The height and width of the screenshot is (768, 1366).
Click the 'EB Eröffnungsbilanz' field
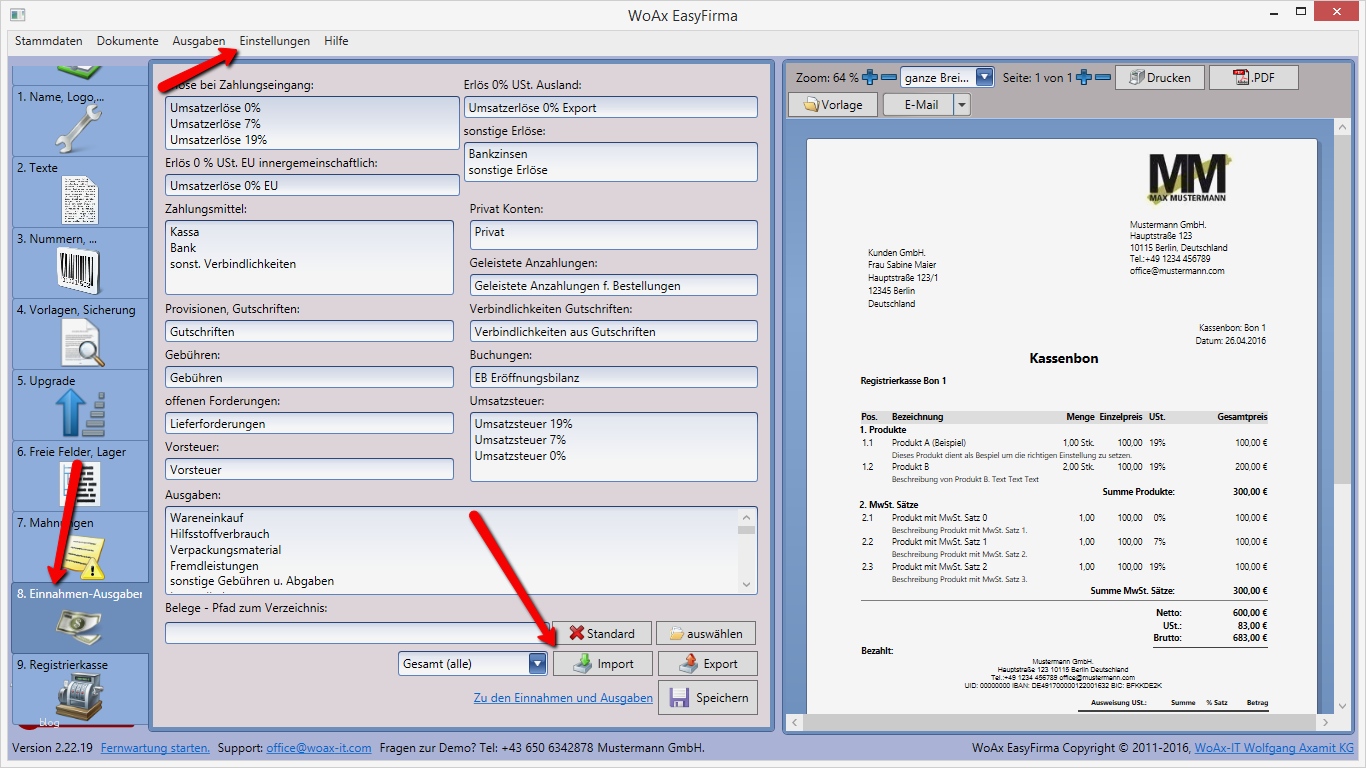click(614, 377)
